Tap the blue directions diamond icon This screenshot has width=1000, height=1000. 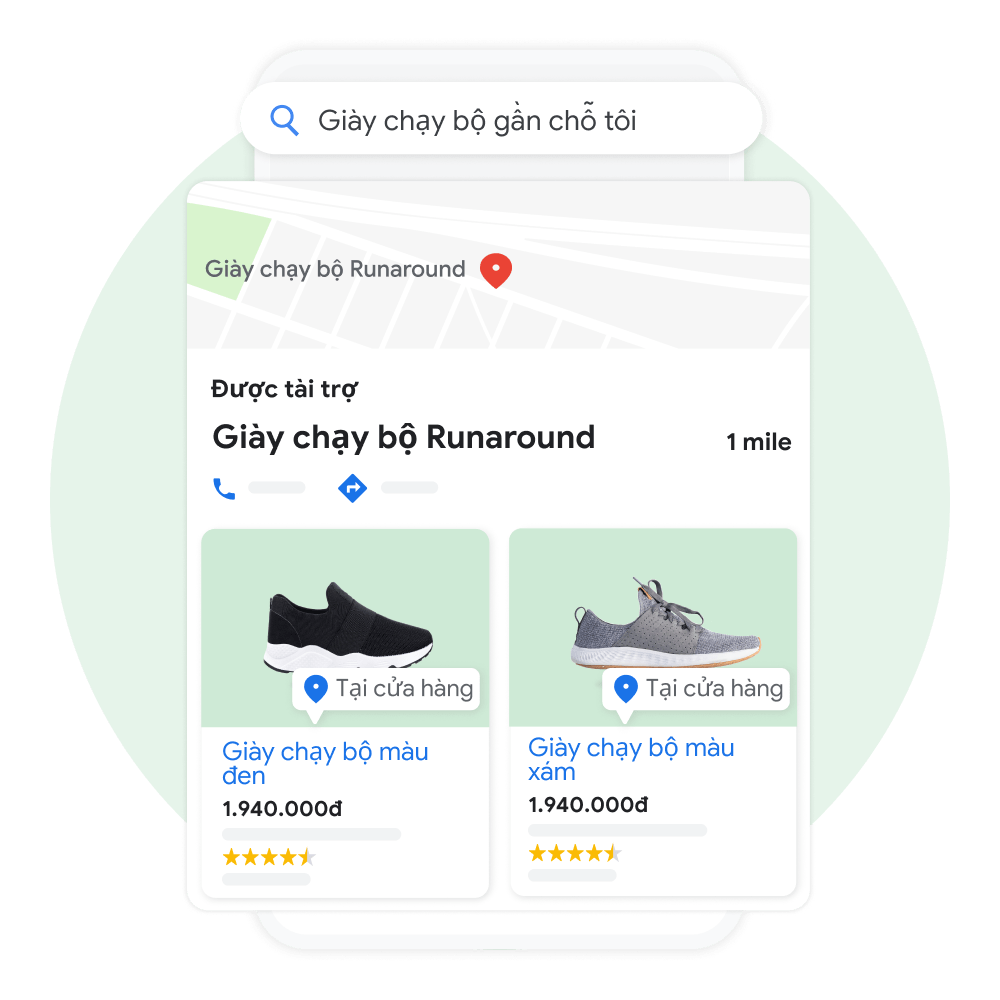(352, 489)
